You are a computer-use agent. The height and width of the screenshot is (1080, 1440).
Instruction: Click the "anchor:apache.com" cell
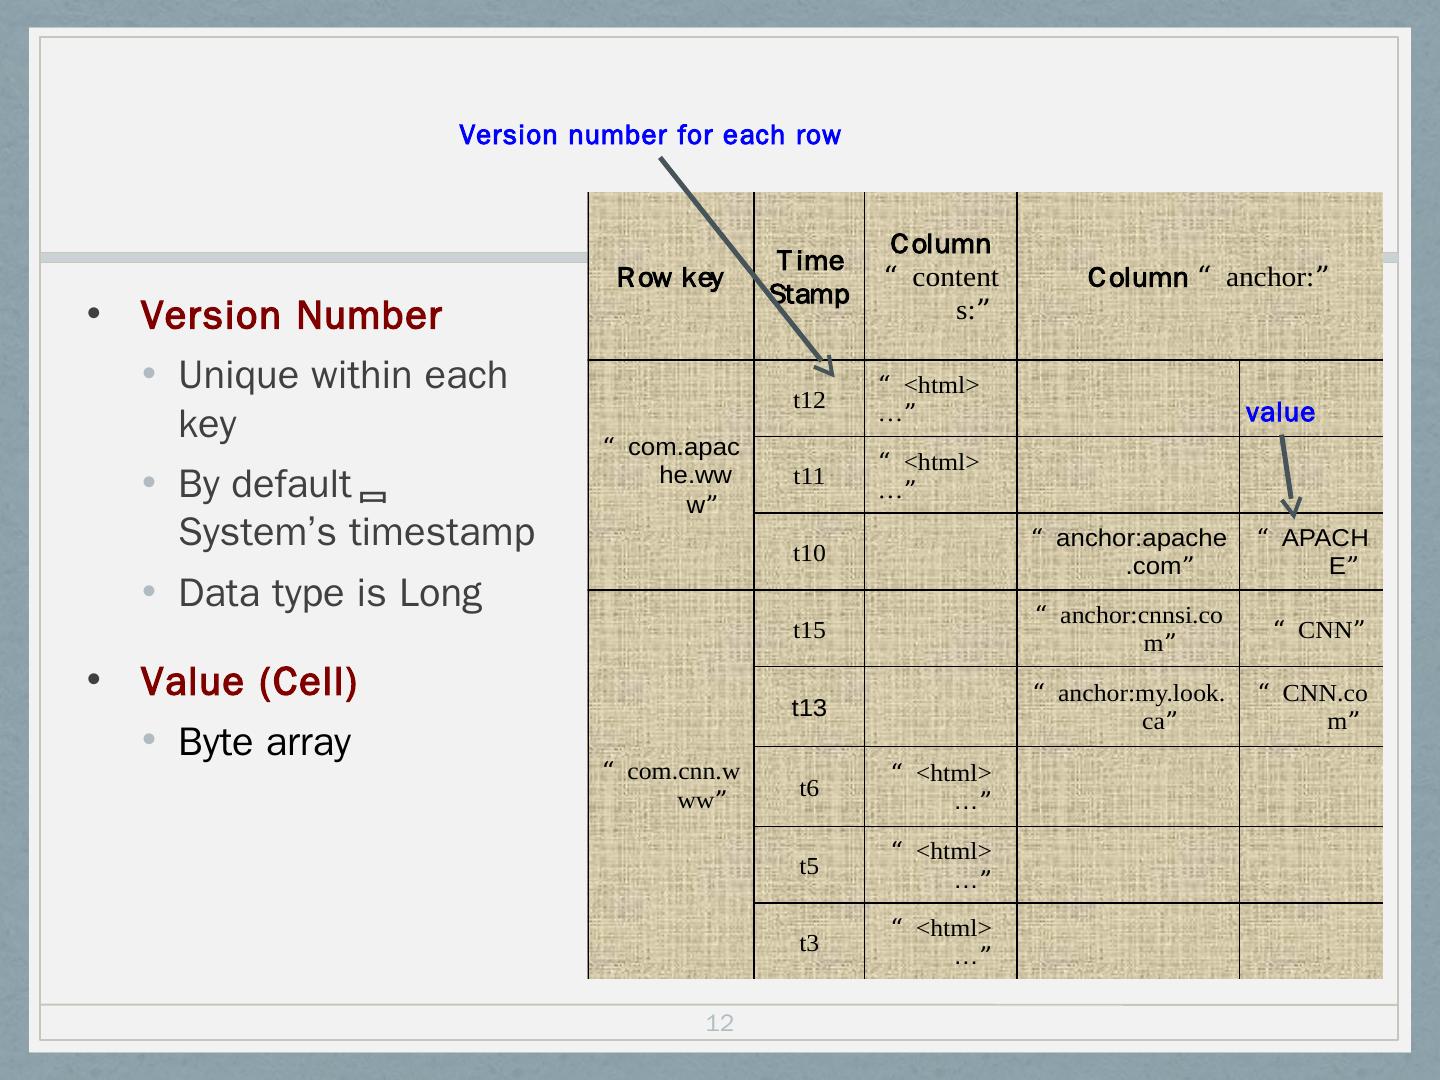pos(1128,552)
